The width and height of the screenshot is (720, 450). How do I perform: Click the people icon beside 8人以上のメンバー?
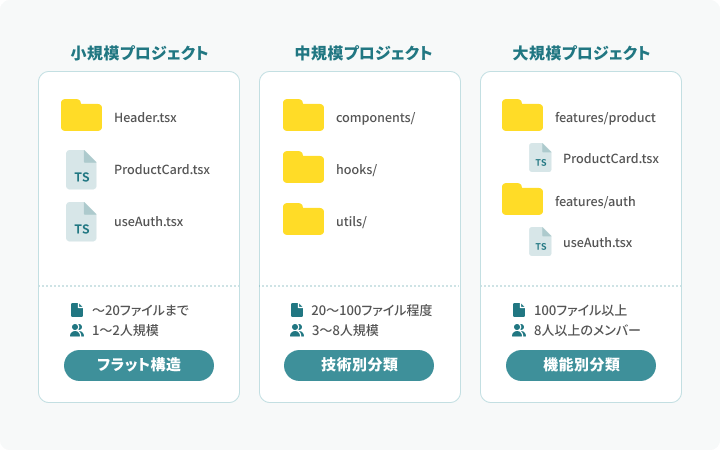519,330
